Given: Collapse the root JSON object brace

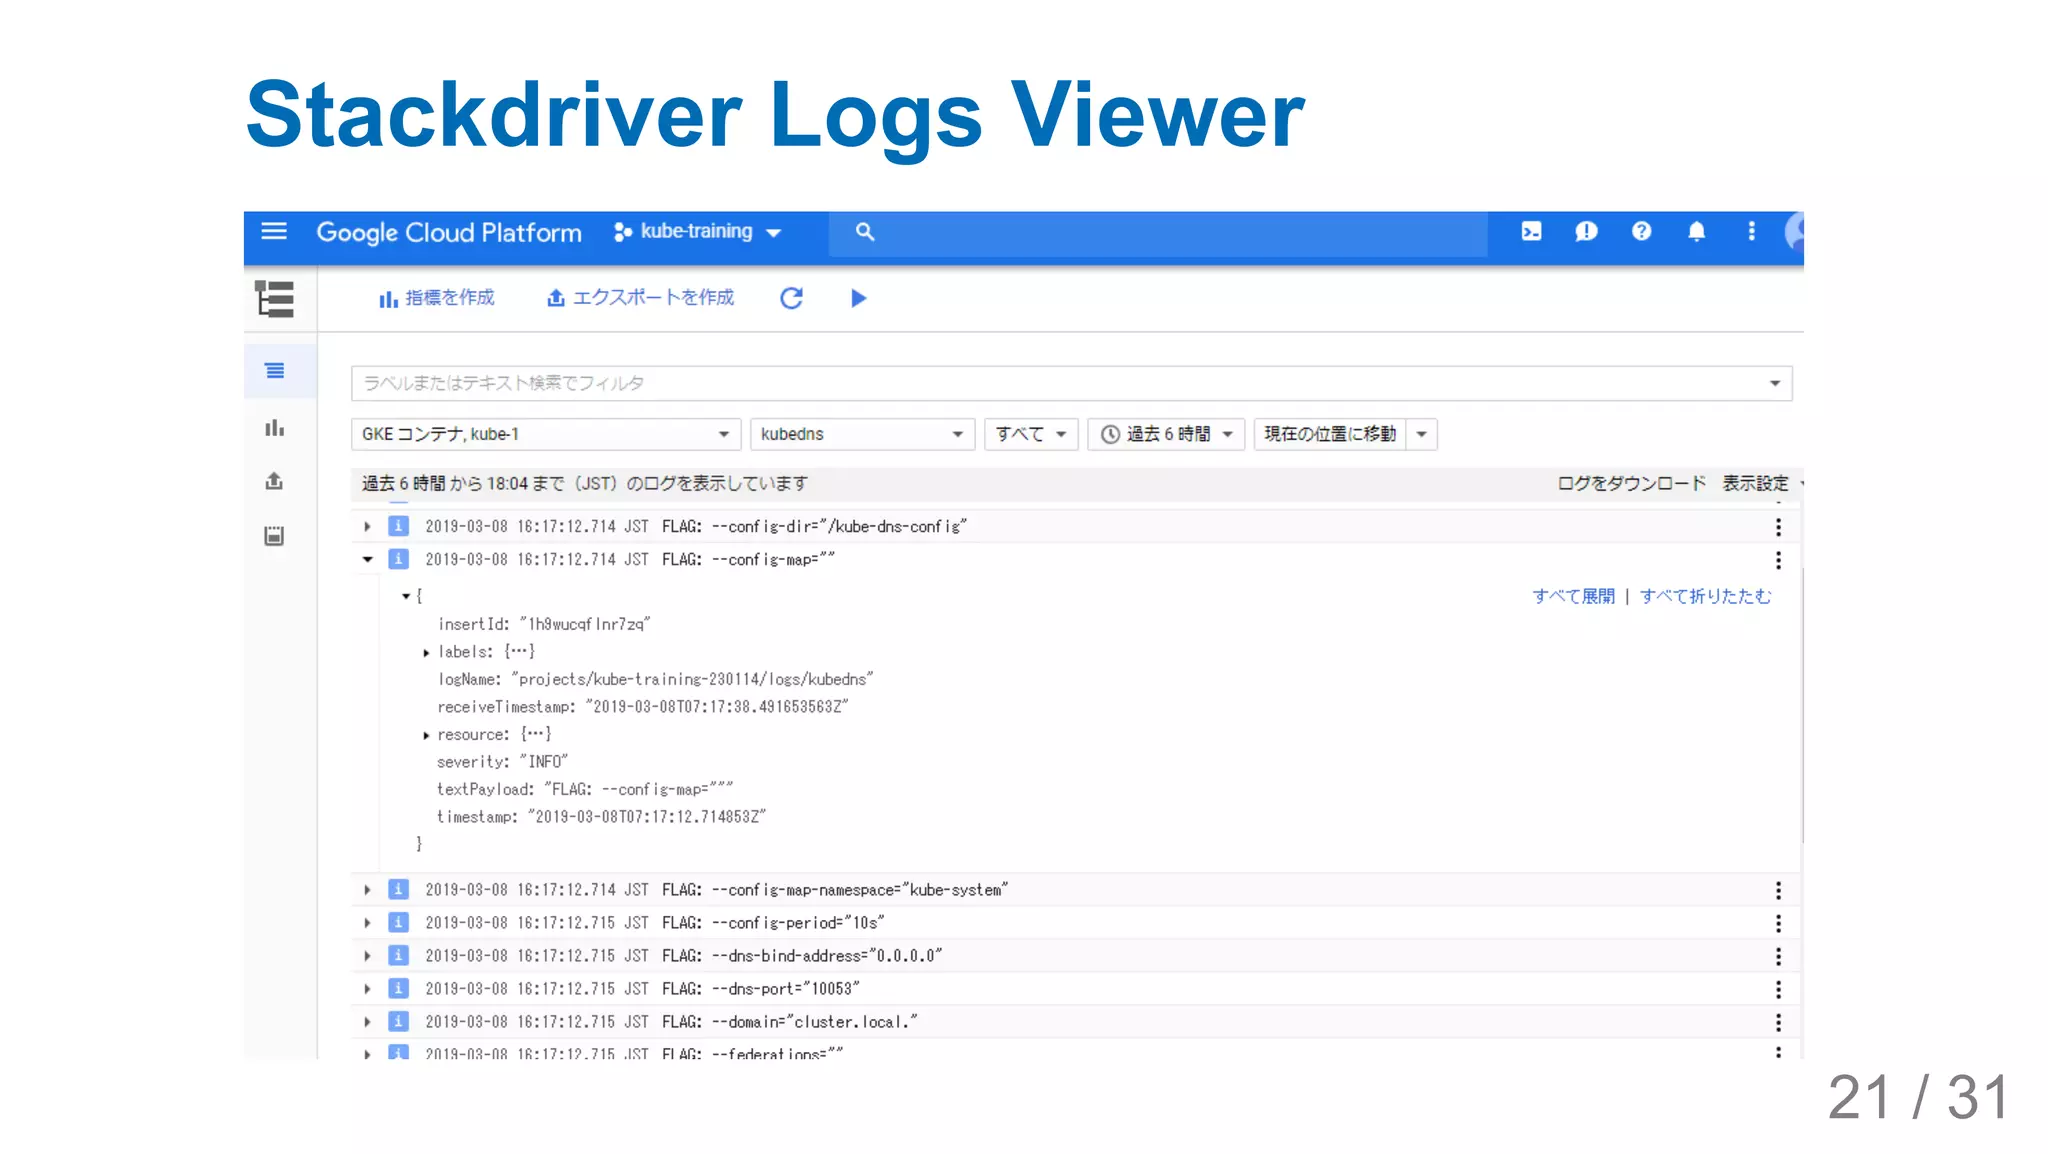Looking at the screenshot, I should tap(406, 596).
